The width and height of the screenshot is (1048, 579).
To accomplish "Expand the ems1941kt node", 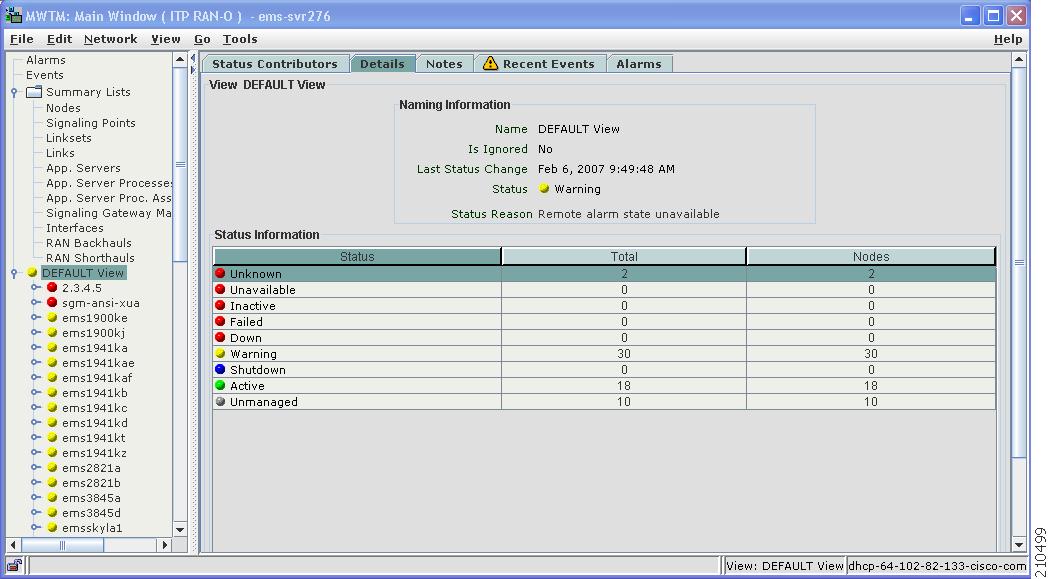I will tap(35, 437).
